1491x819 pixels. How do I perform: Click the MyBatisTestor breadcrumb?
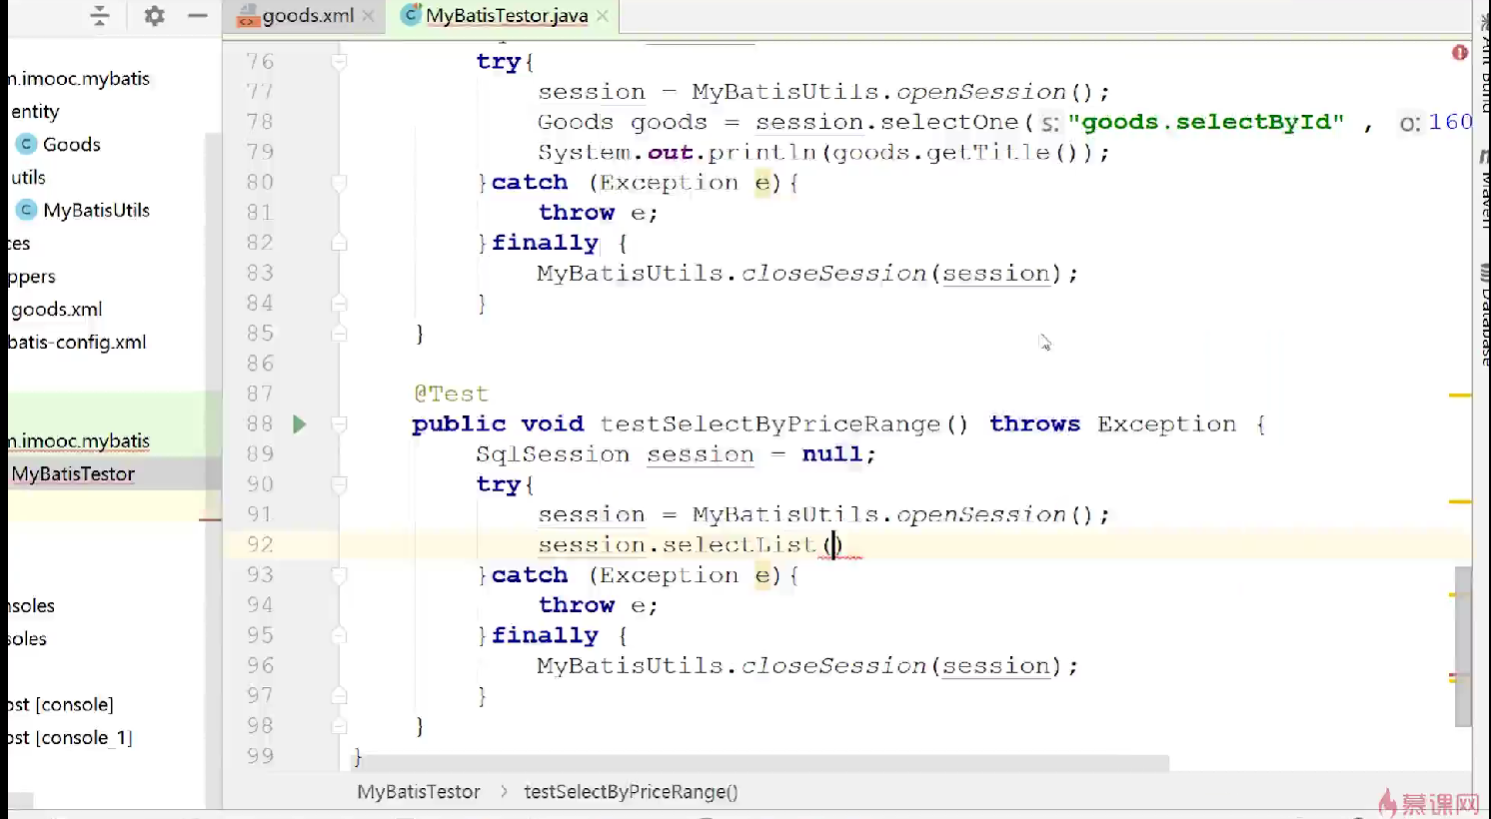pos(418,792)
